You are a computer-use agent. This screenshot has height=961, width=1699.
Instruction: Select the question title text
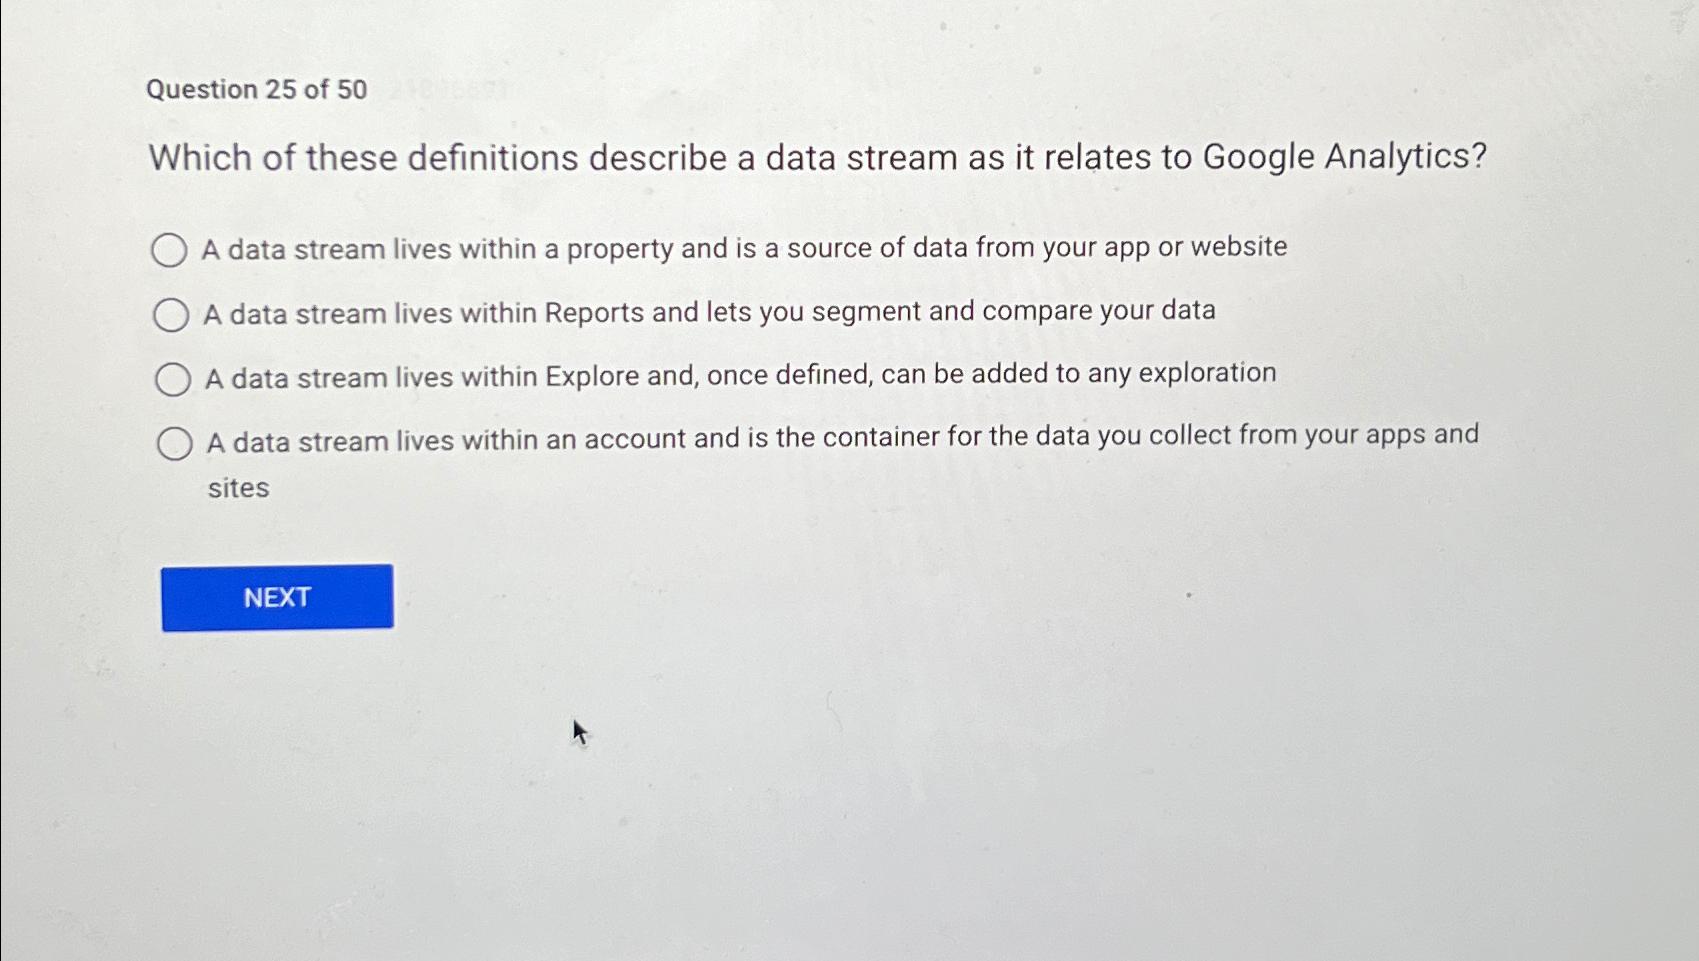pos(815,157)
